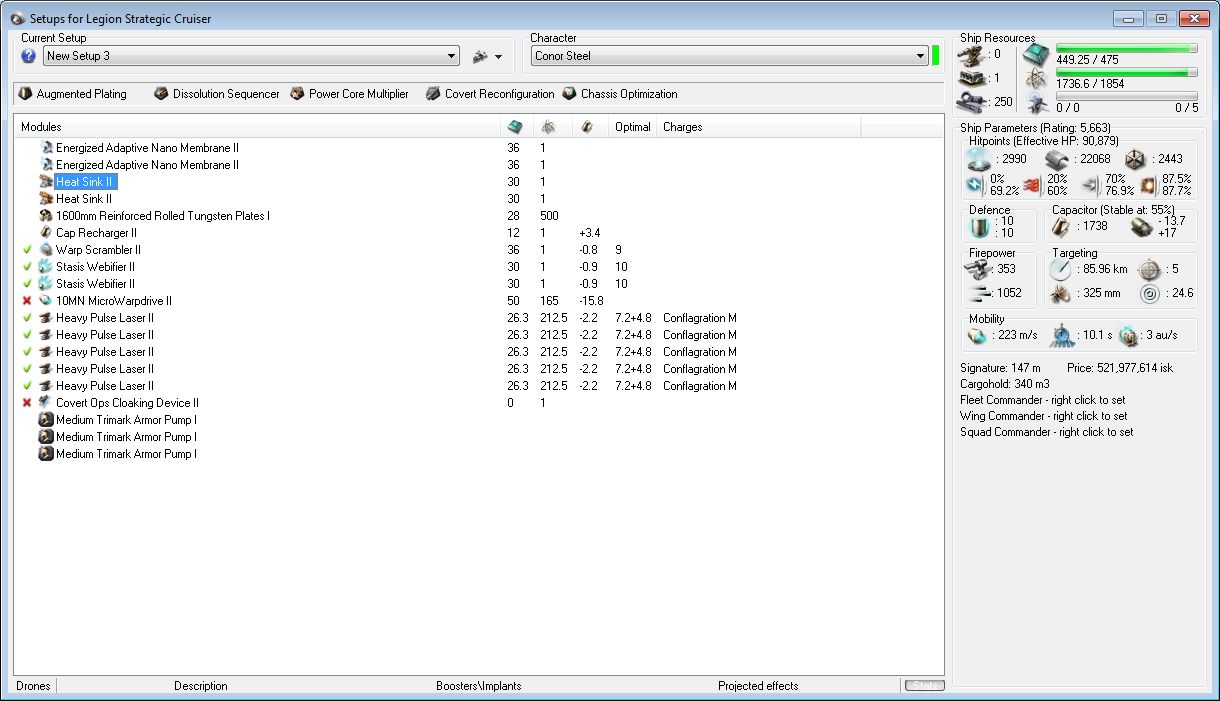Screen dimensions: 1220x701
Task: Click the Cargohold: 340 m3 value
Action: coord(1004,384)
